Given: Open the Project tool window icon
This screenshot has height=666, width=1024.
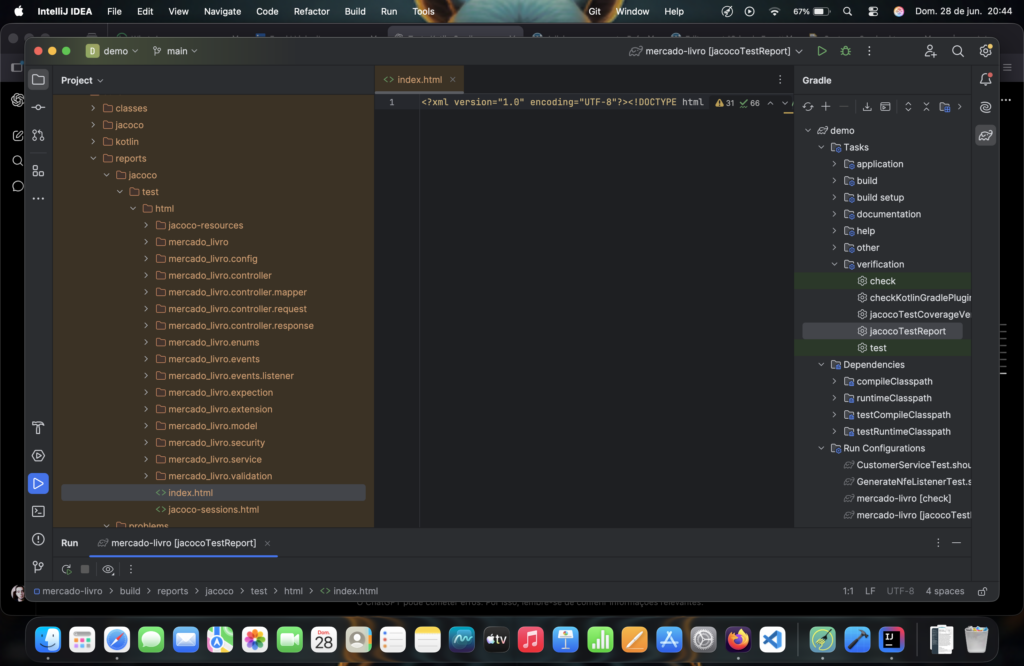Looking at the screenshot, I should pos(39,80).
